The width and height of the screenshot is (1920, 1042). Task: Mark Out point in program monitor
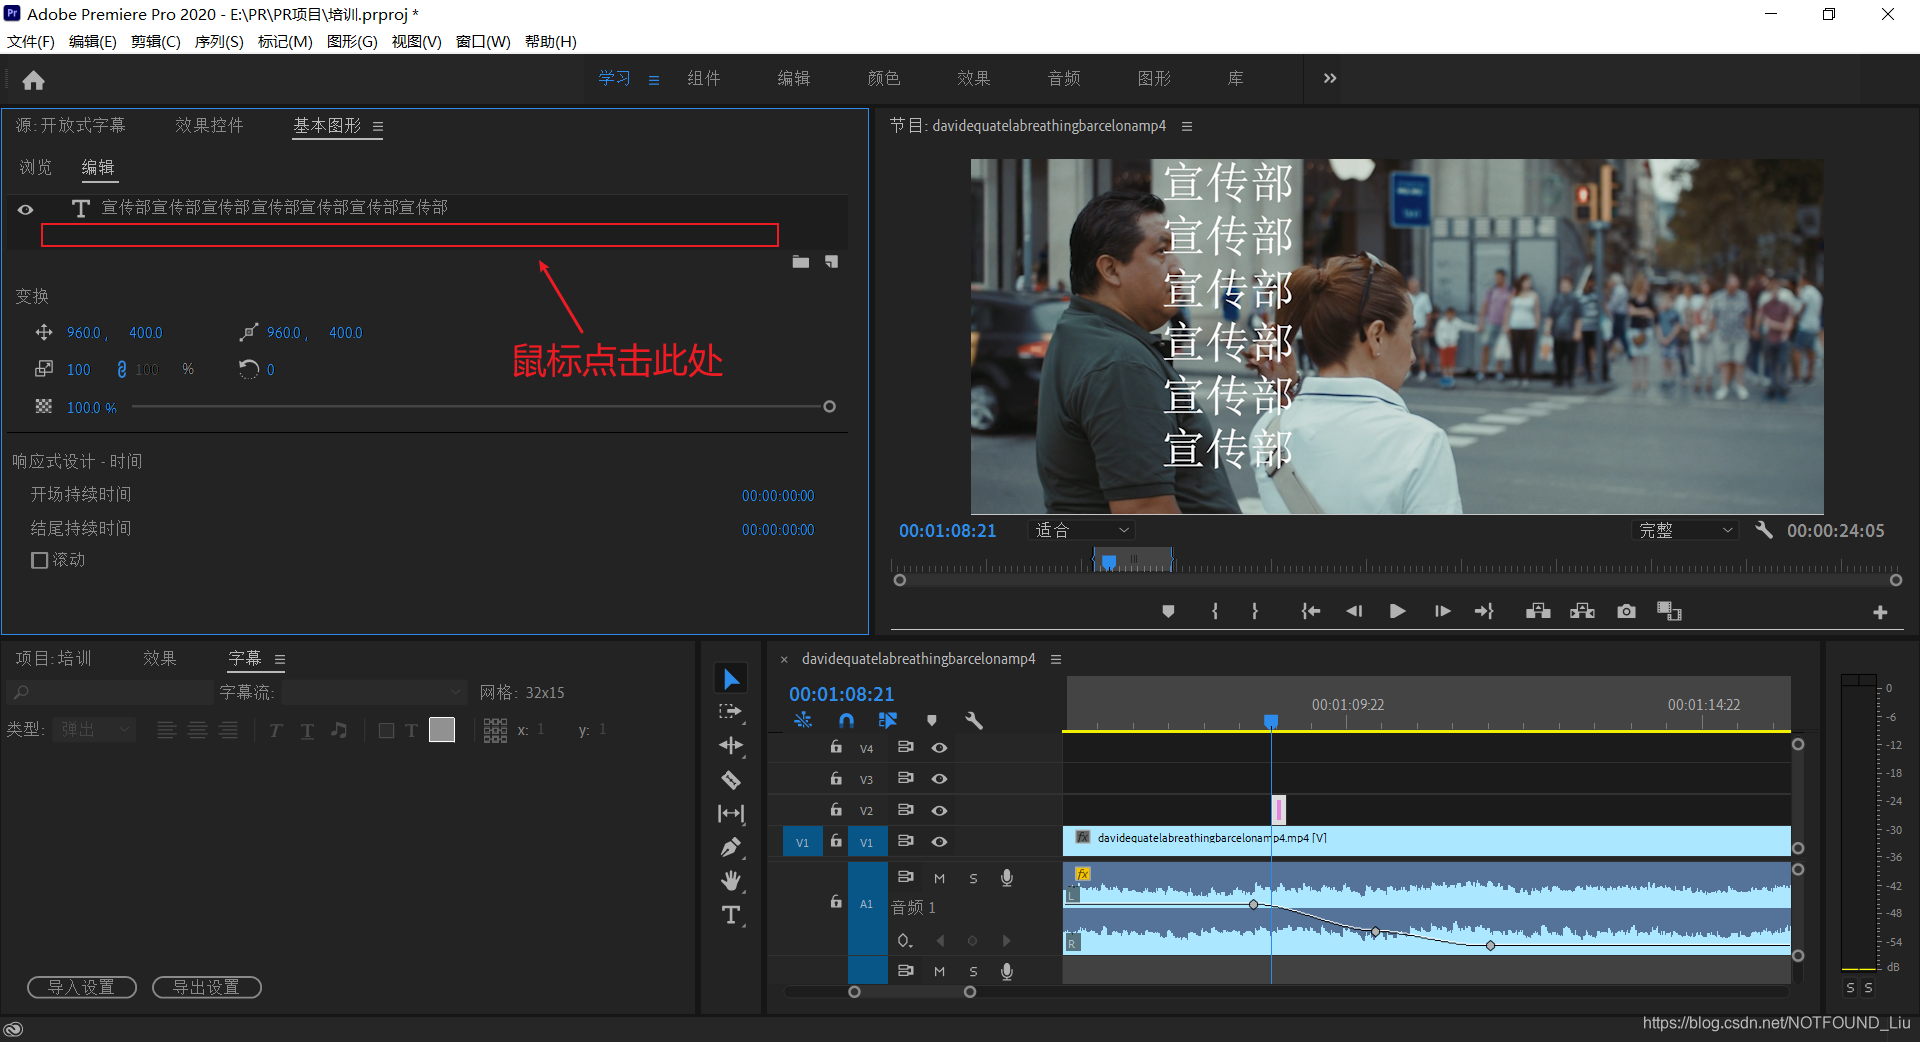coord(1255,611)
